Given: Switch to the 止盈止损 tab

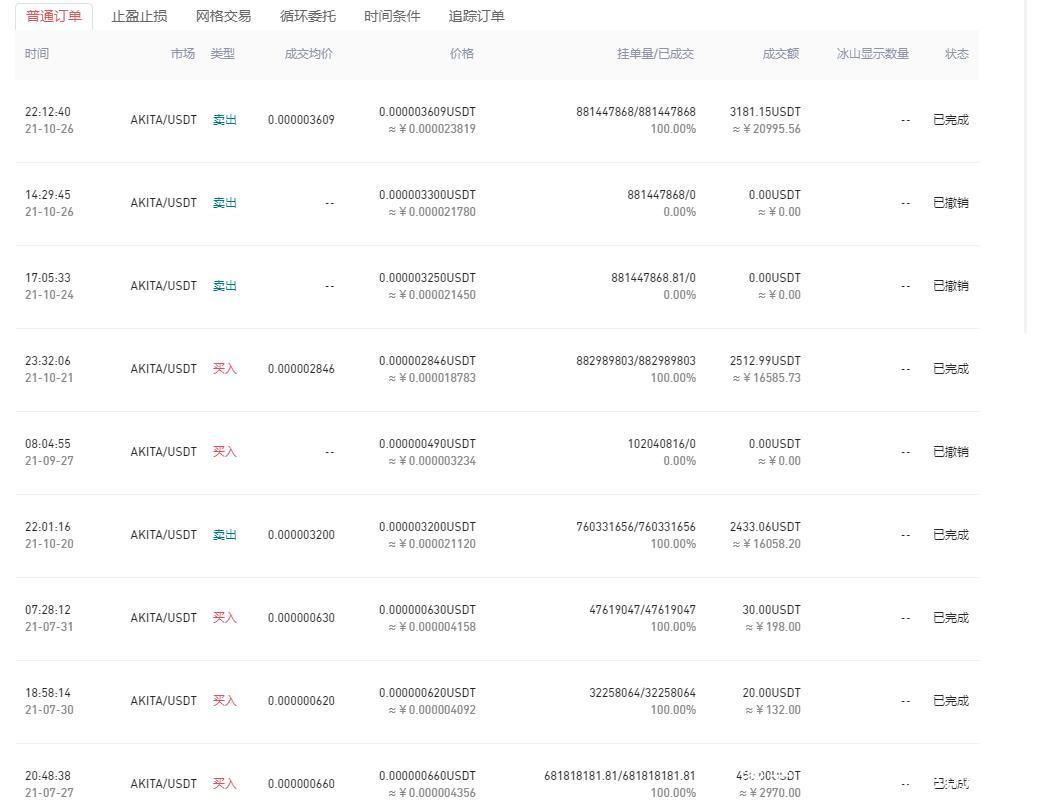Looking at the screenshot, I should [x=139, y=16].
